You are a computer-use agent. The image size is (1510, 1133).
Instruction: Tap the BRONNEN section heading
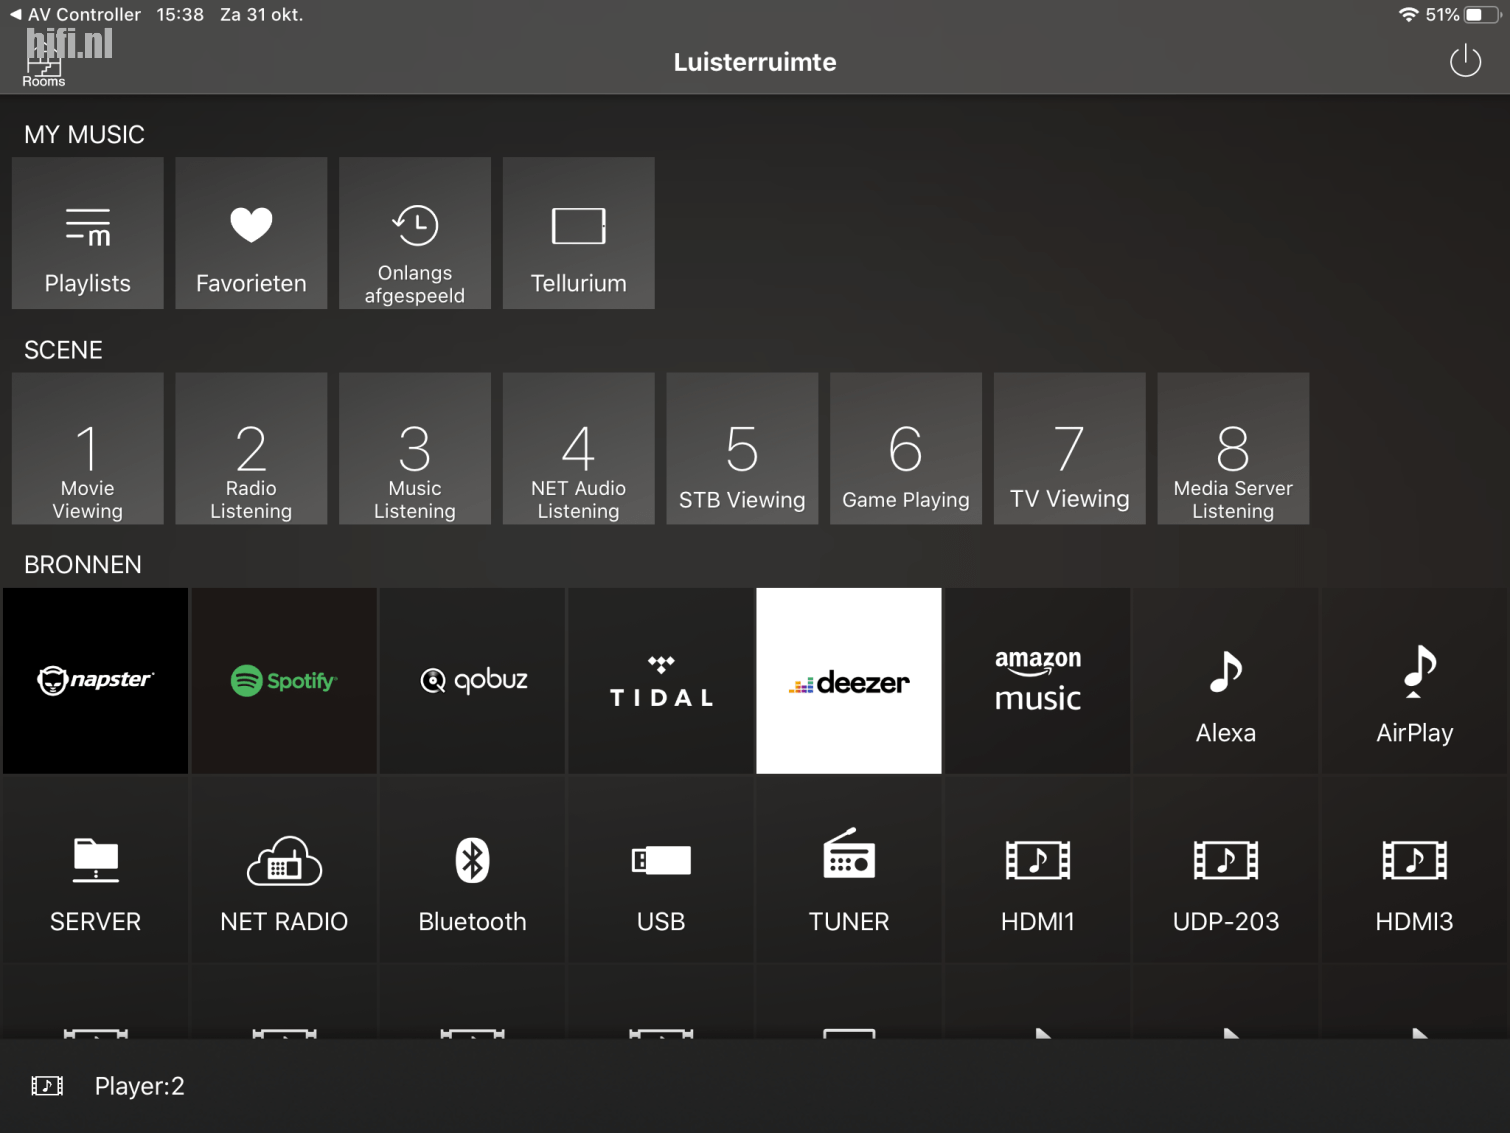coord(83,565)
